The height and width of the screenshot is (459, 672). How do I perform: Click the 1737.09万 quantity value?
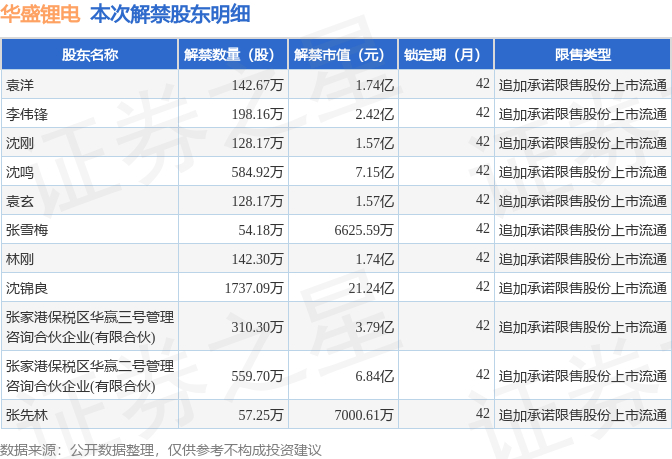point(254,288)
